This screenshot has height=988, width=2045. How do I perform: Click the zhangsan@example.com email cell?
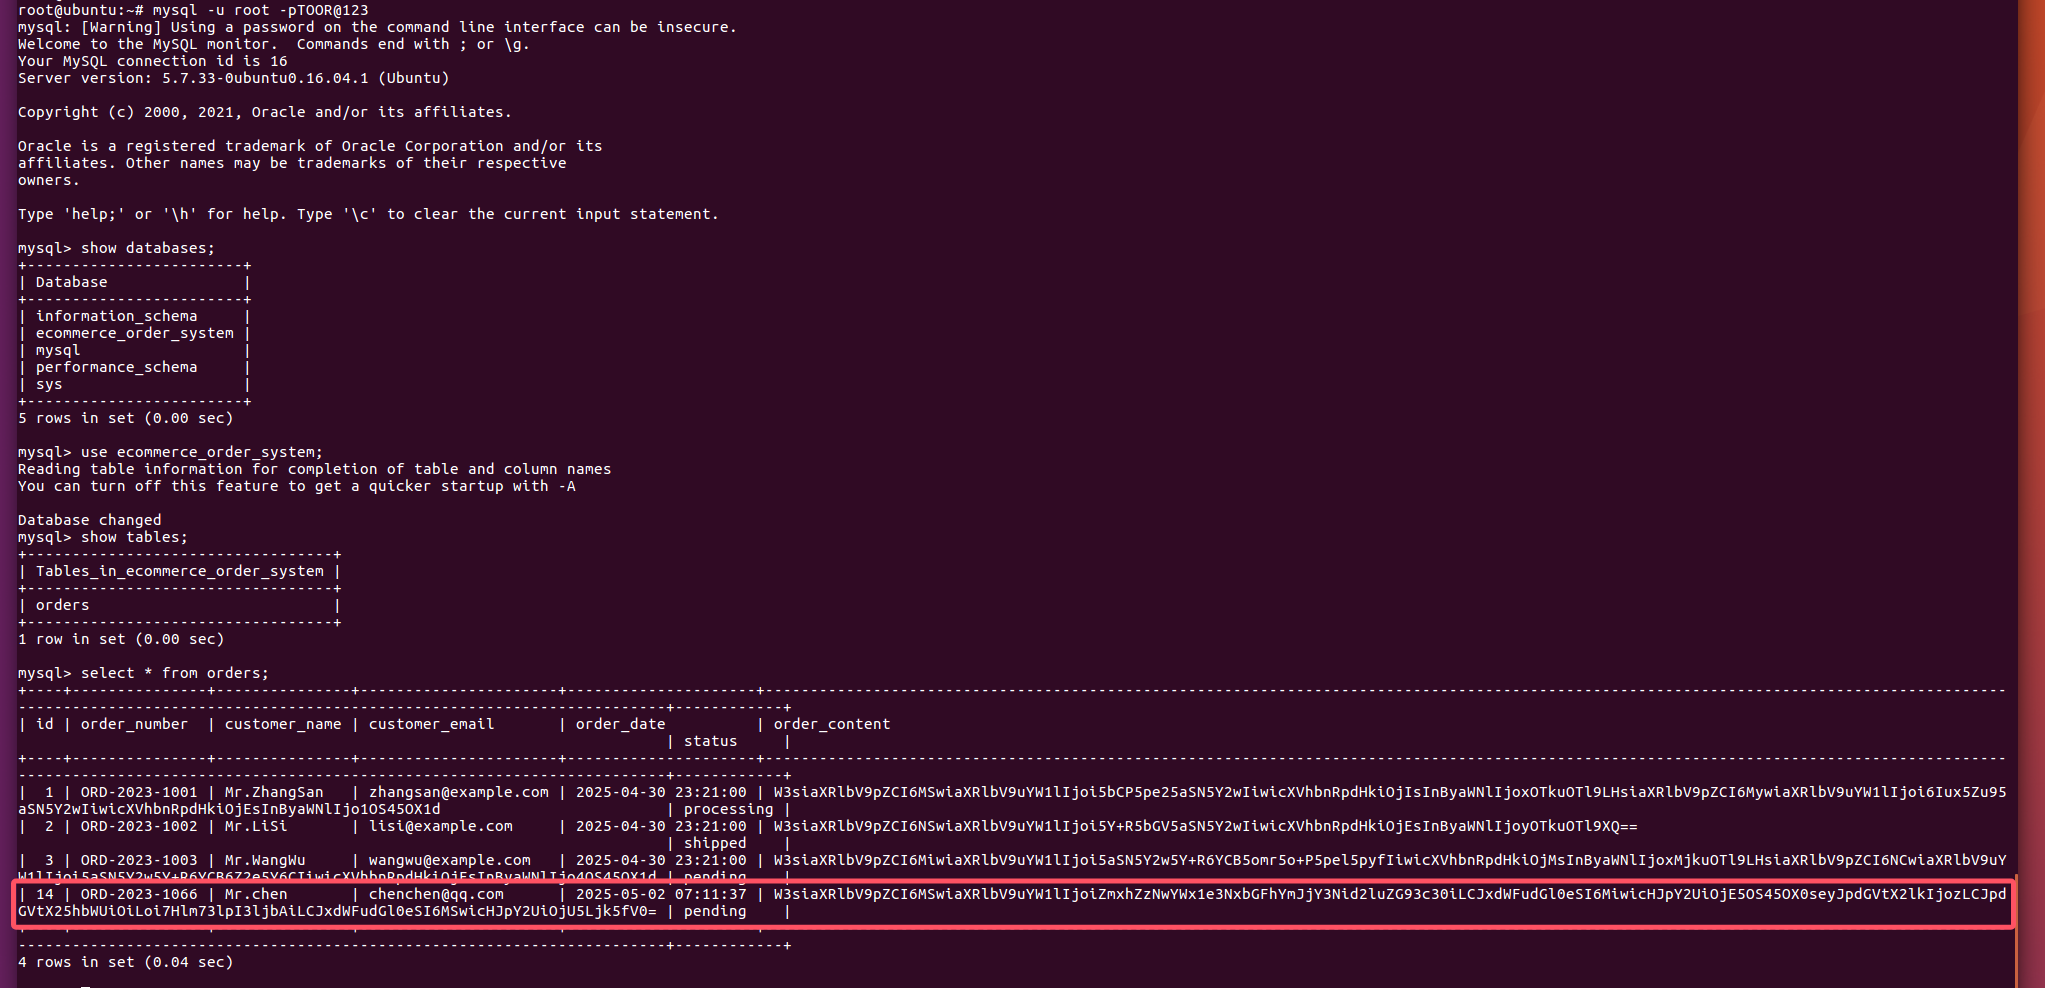click(x=458, y=792)
